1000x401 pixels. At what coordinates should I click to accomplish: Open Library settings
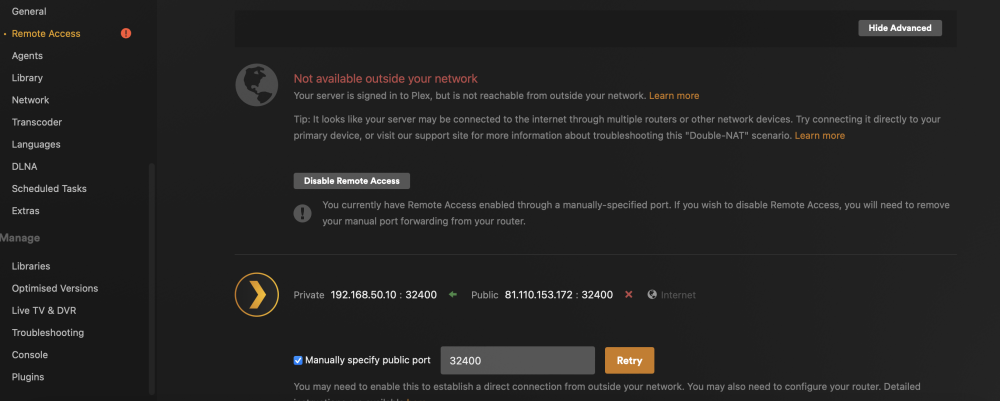pos(27,78)
